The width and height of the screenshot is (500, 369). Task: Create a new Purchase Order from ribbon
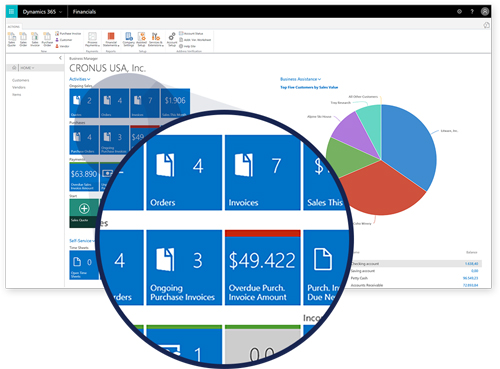pos(47,39)
